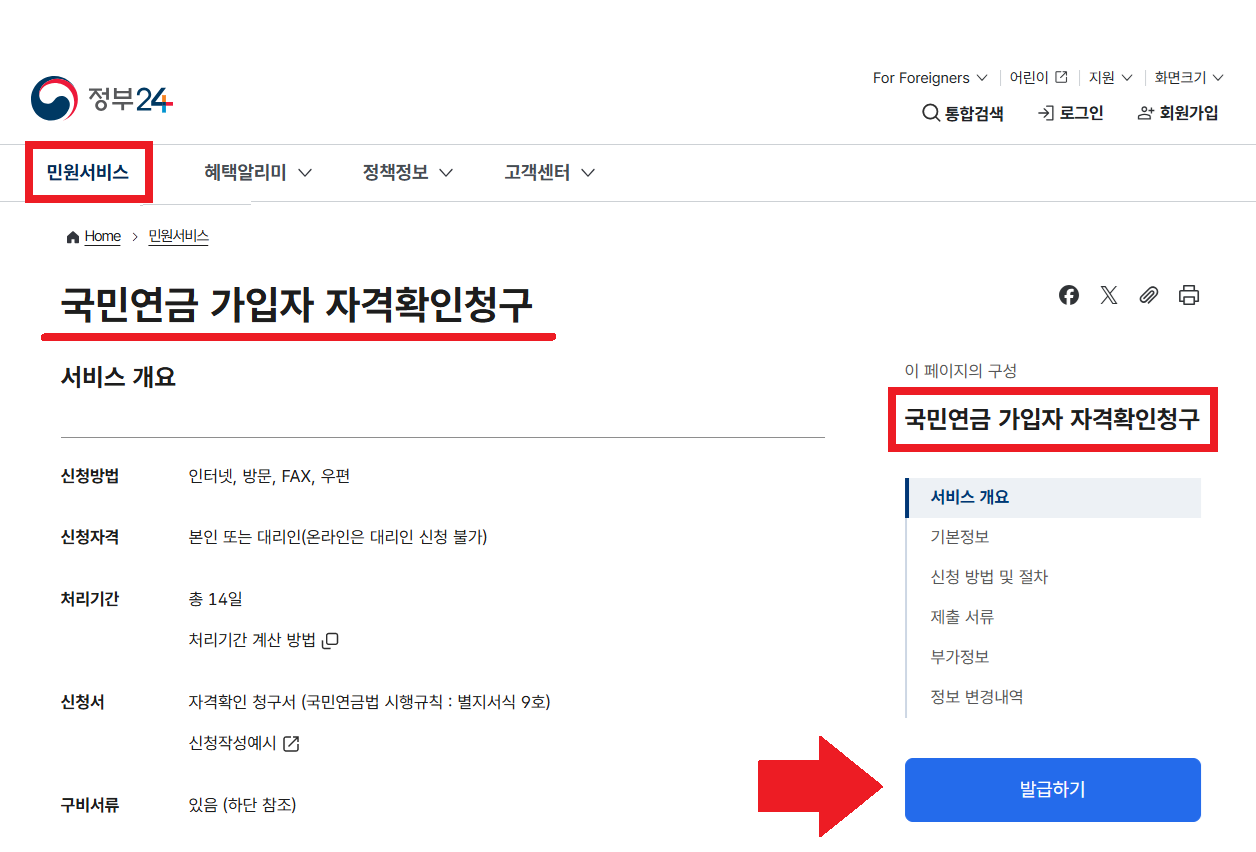The image size is (1256, 852).
Task: Open 신청작성예시 via its external link icon
Action: (x=289, y=743)
